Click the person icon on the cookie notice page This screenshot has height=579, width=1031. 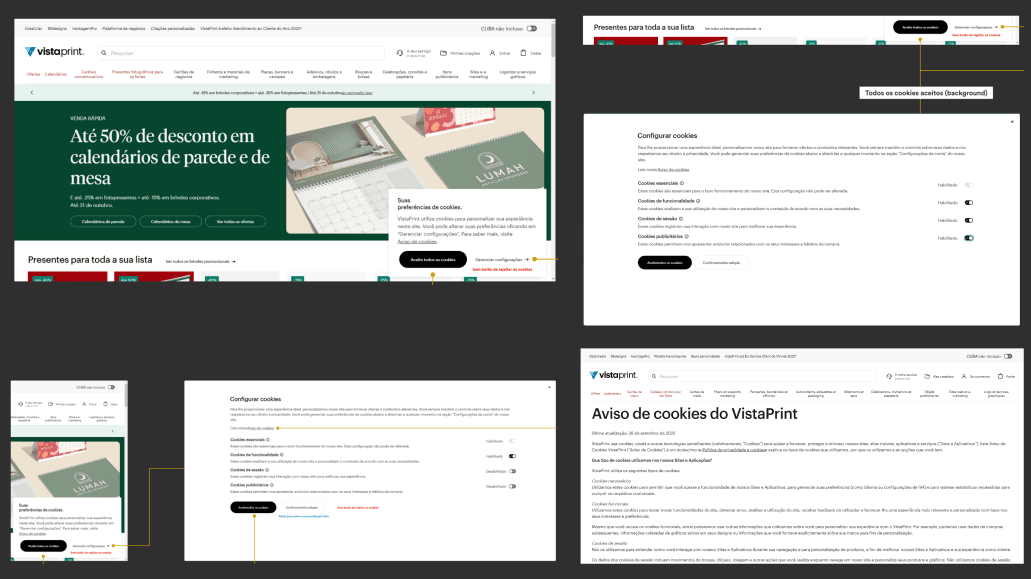(x=964, y=377)
